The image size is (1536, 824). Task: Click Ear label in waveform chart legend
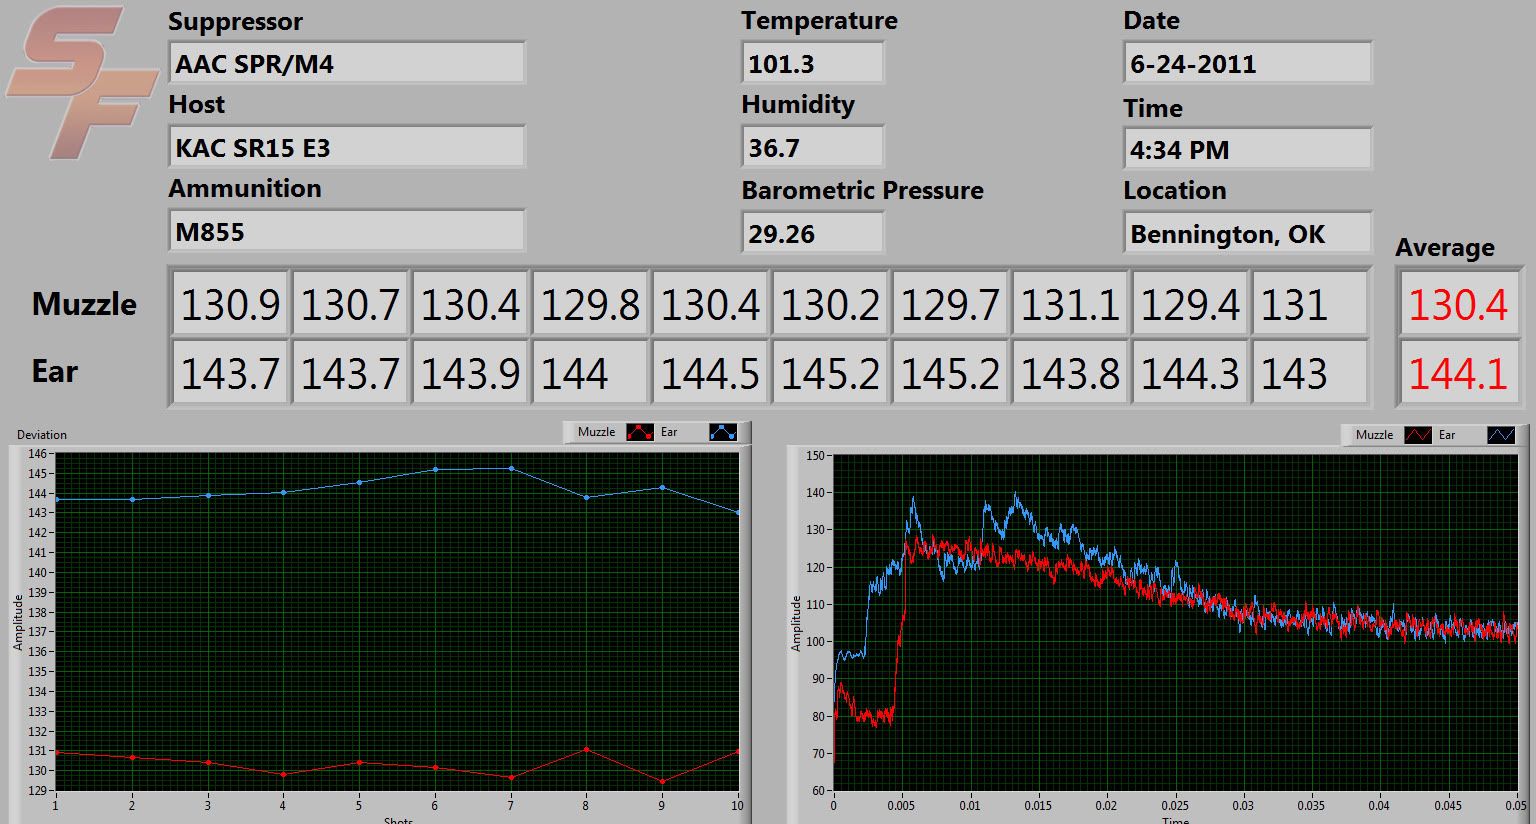tap(1447, 435)
